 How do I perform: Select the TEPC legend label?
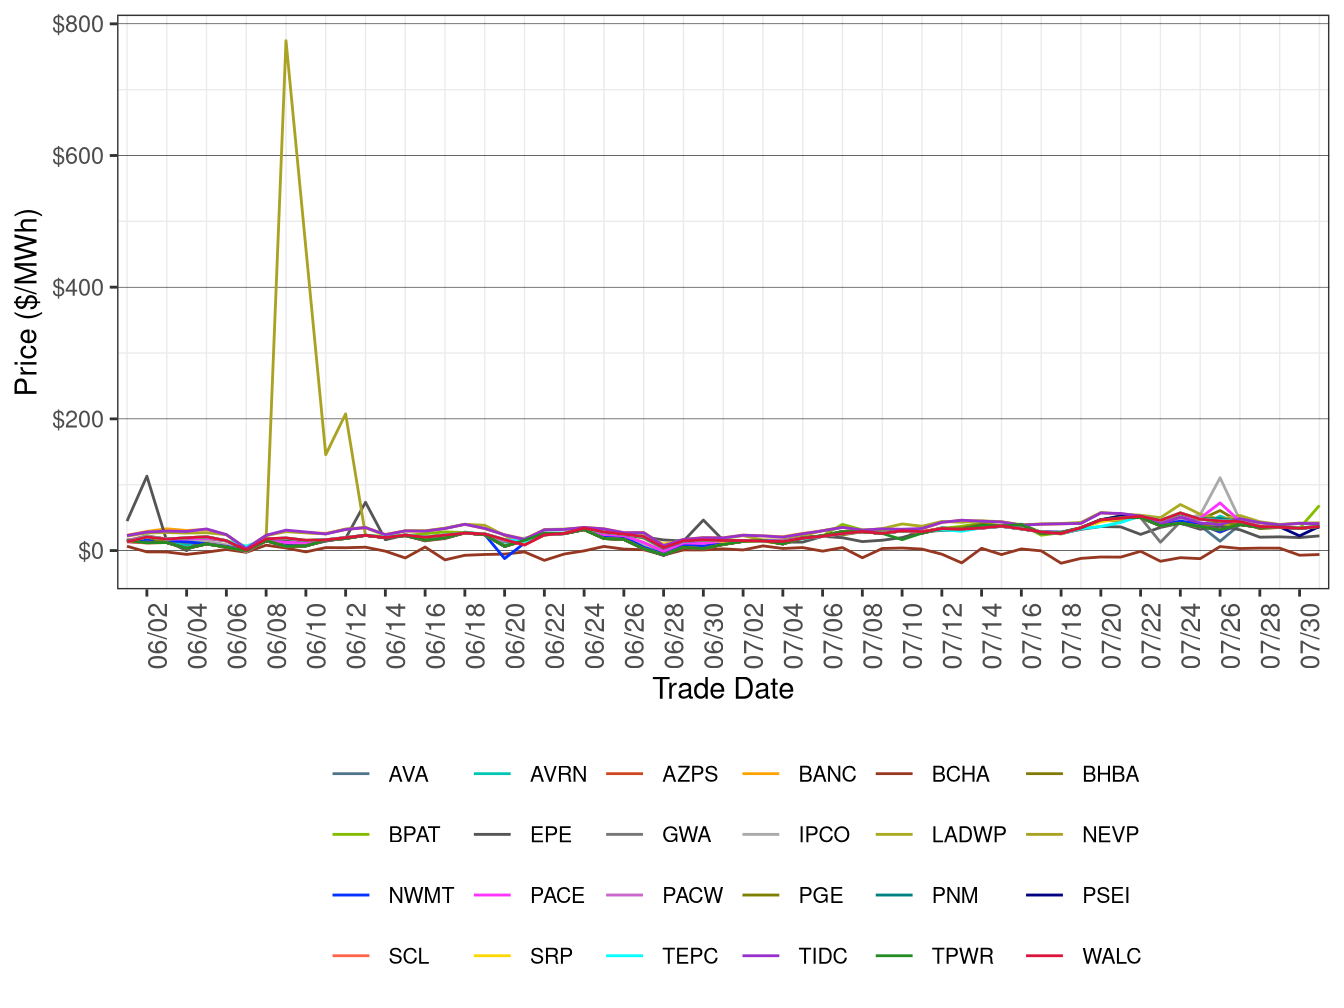pos(690,957)
